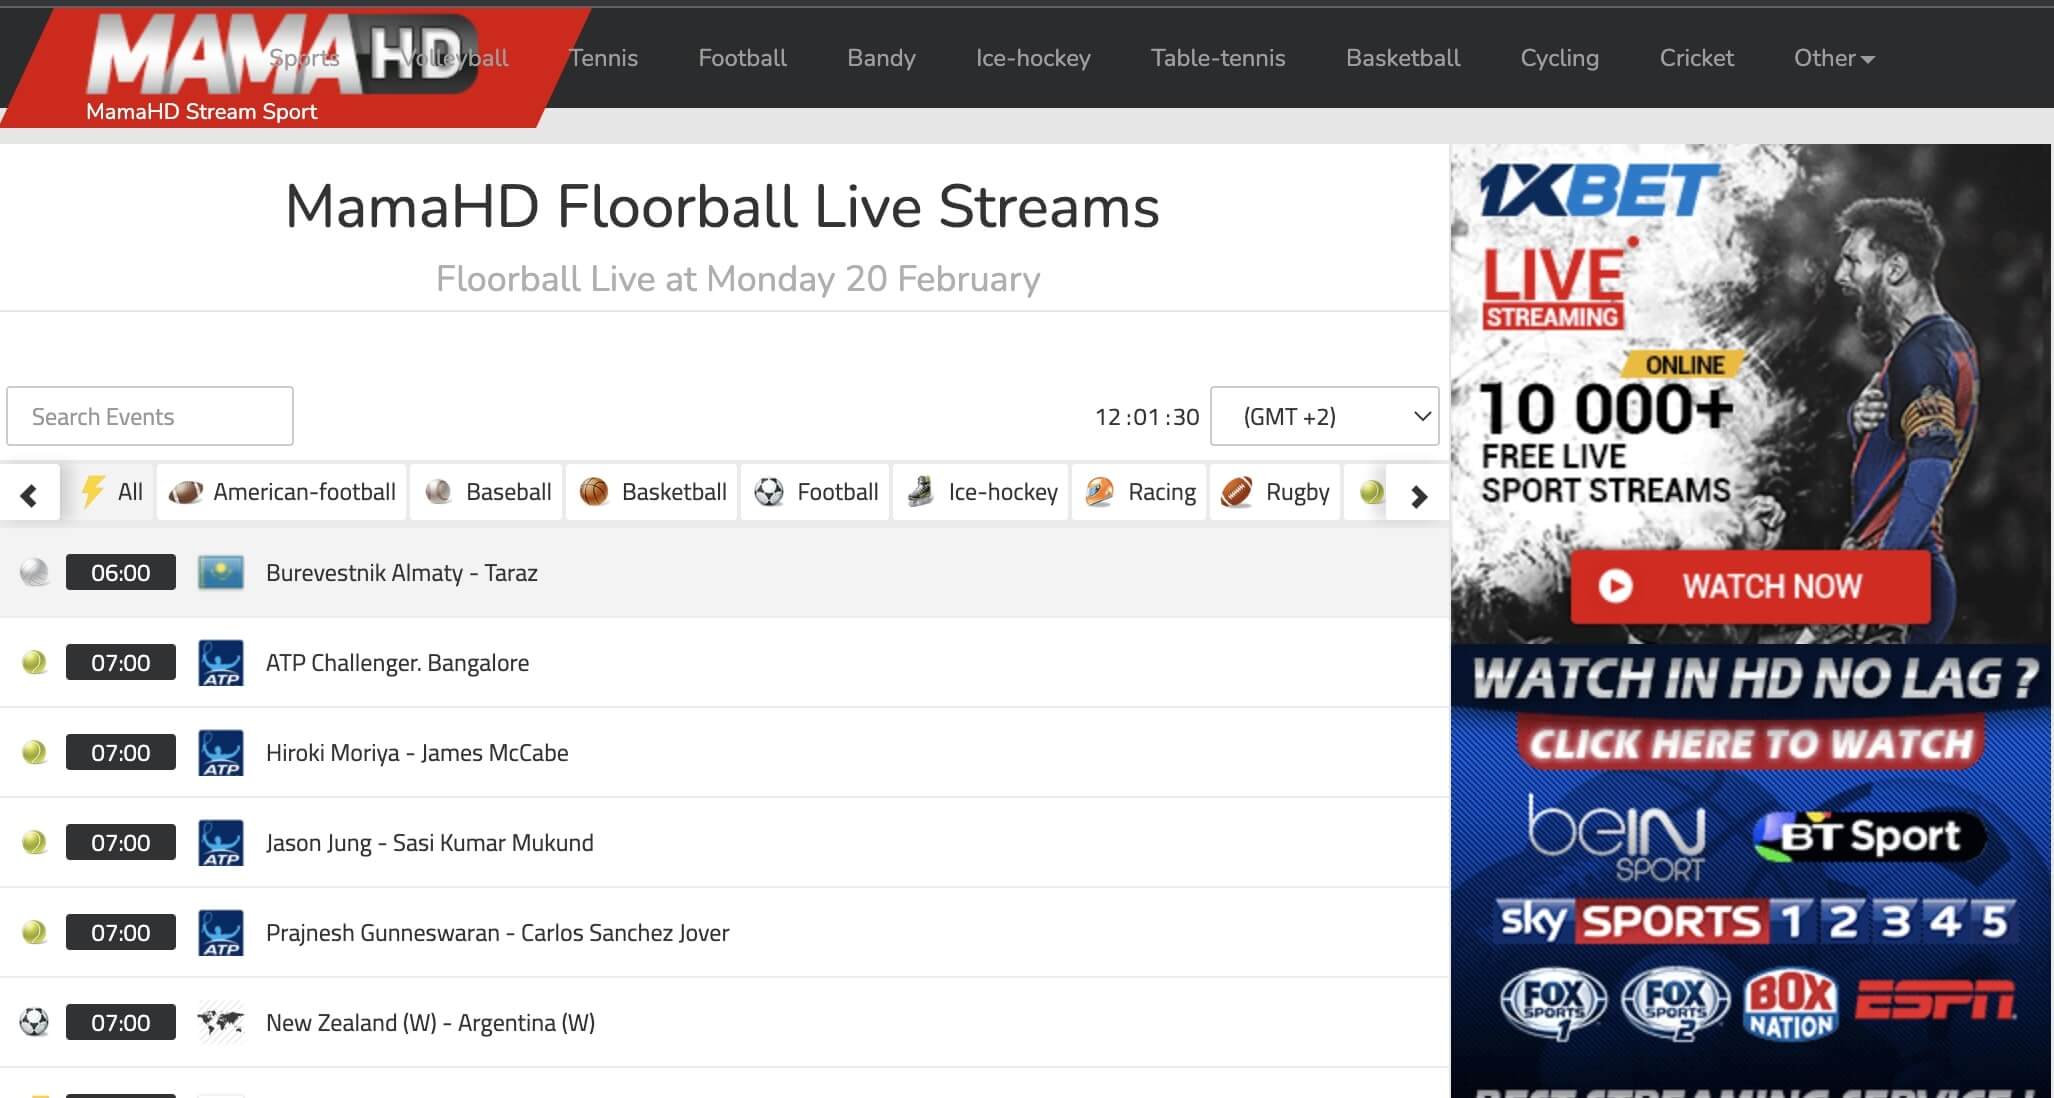Open the GMT +2 timezone dropdown

(x=1324, y=416)
